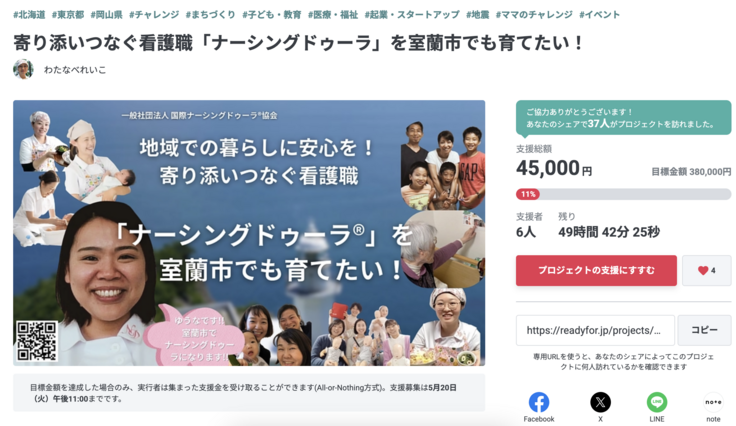736x426 pixels.
Task: Open the #子ども・教育 tag
Action: 272,15
